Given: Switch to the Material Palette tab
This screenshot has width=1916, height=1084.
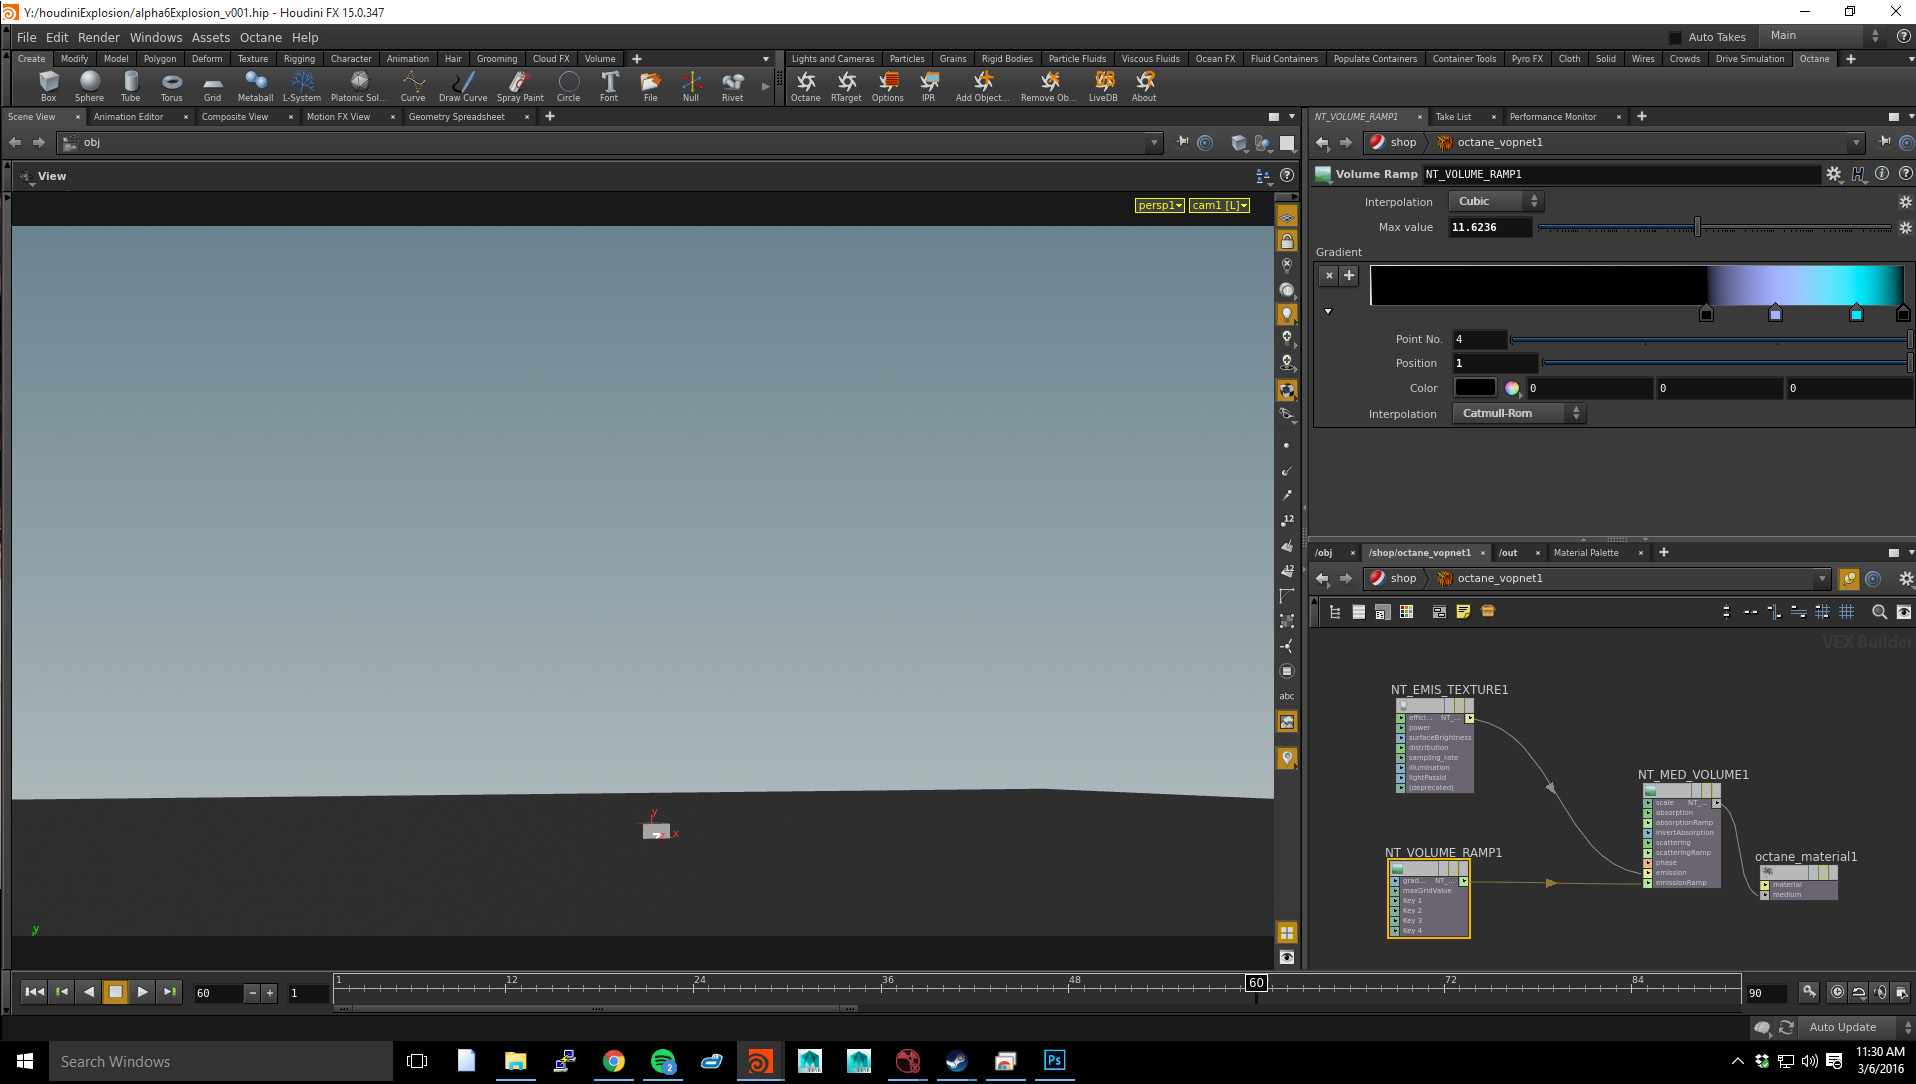Looking at the screenshot, I should 1586,553.
